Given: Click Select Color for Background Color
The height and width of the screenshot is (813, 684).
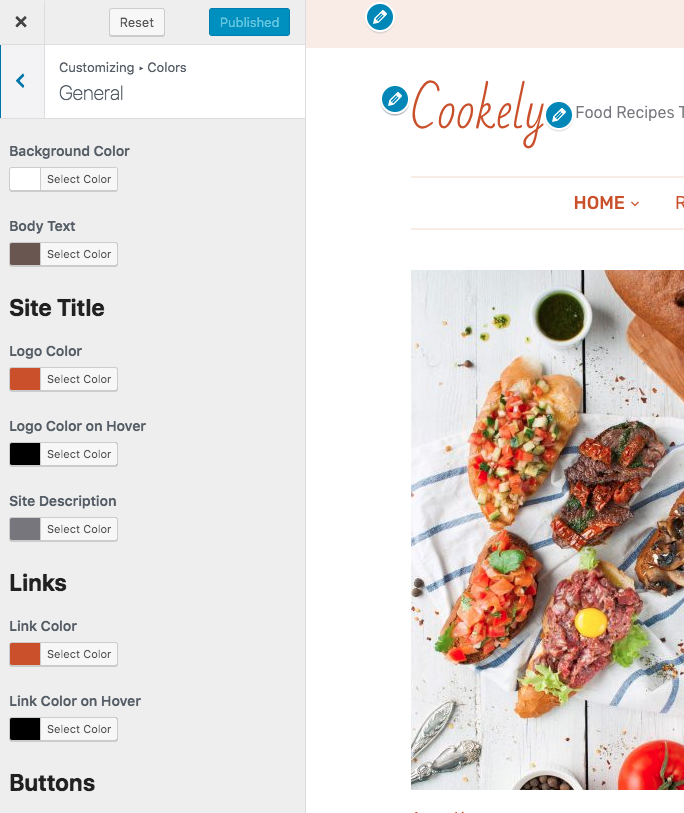Looking at the screenshot, I should pyautogui.click(x=79, y=179).
